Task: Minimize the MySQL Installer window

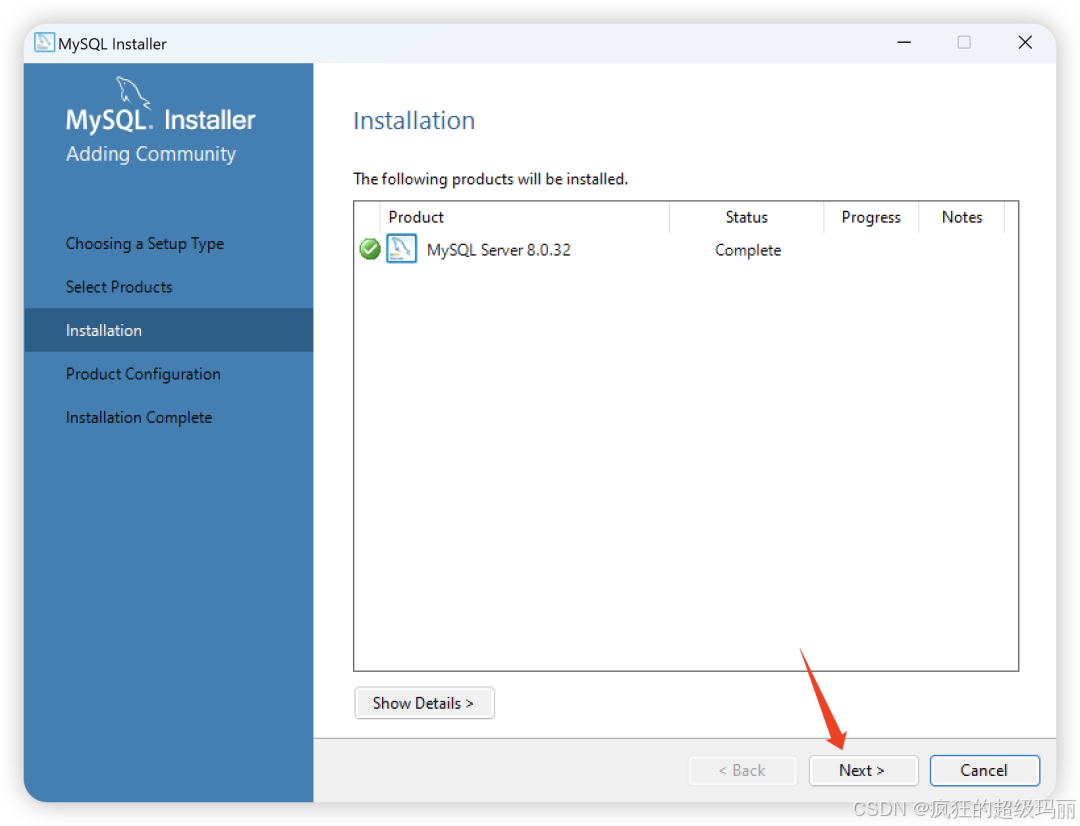Action: click(904, 43)
